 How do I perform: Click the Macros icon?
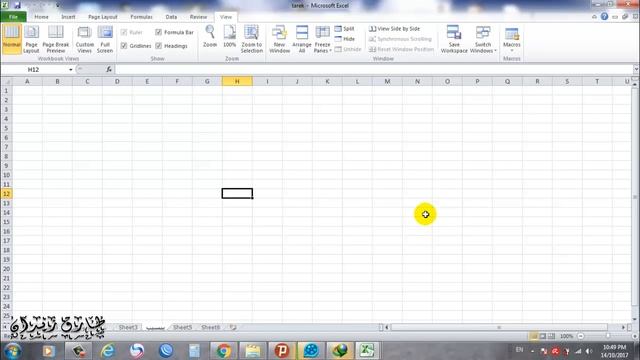pyautogui.click(x=512, y=35)
